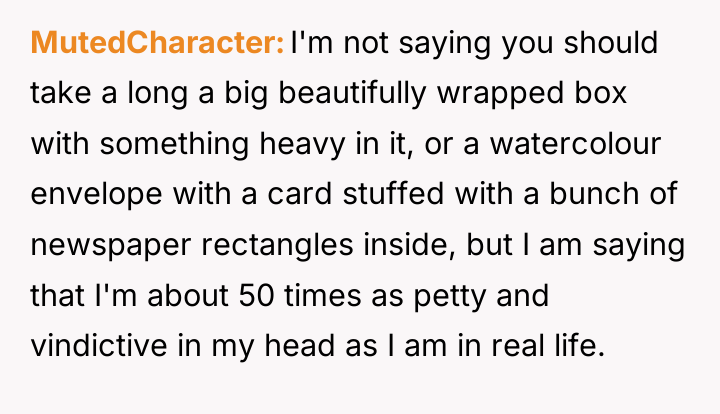Open the MutedCharacter username link
Screen dimensions: 720x414
(158, 43)
